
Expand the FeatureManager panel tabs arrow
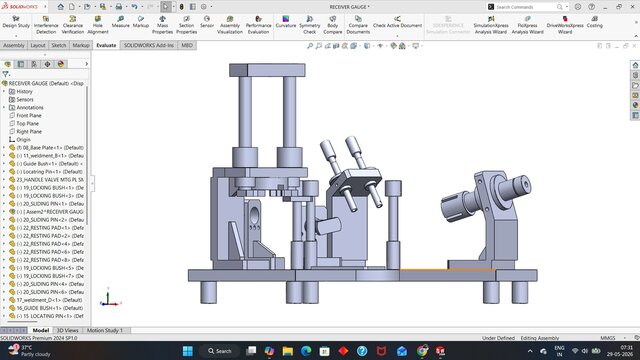tap(86, 64)
